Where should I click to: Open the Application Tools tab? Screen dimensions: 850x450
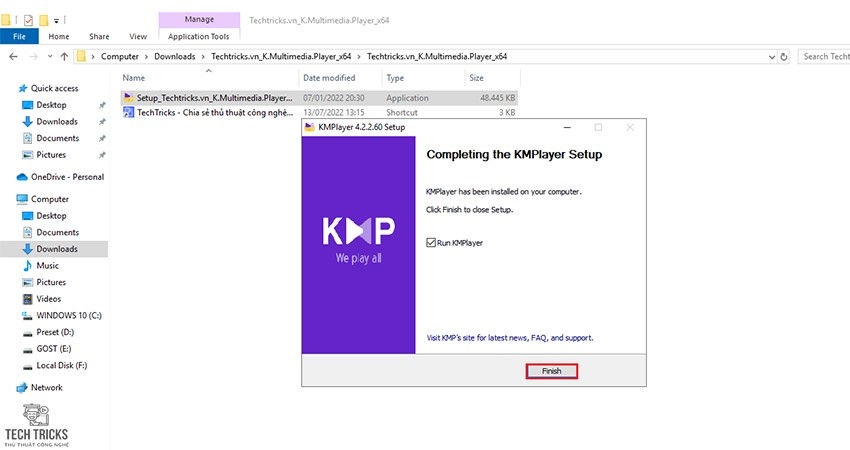click(x=198, y=36)
